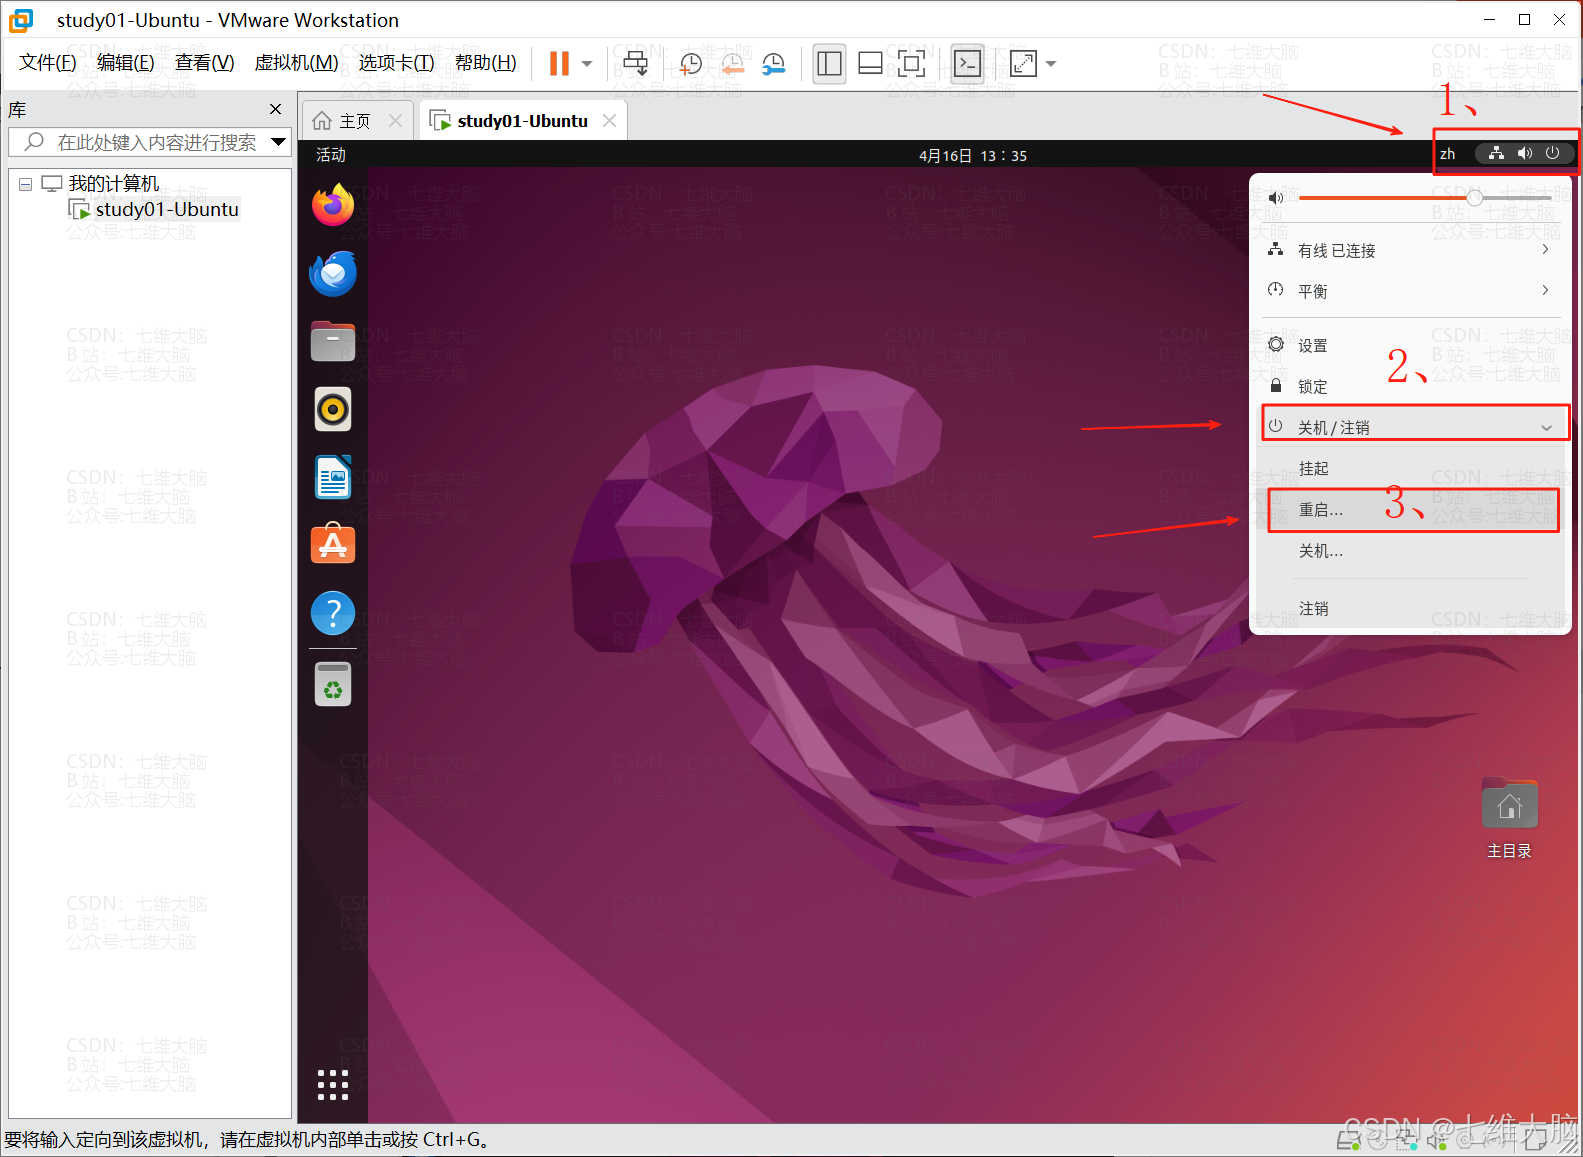Open the zh input source indicator

[1447, 154]
